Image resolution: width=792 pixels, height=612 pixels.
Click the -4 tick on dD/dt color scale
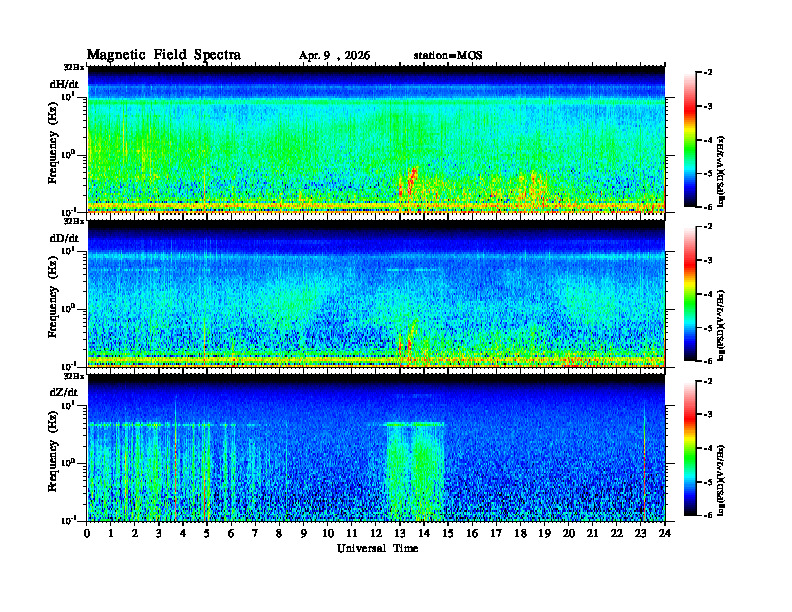click(708, 294)
